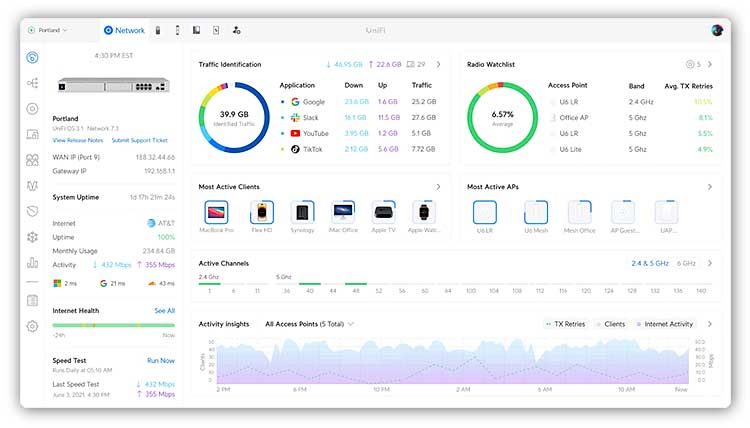Switch to the Access app icon in the top bar

click(196, 30)
